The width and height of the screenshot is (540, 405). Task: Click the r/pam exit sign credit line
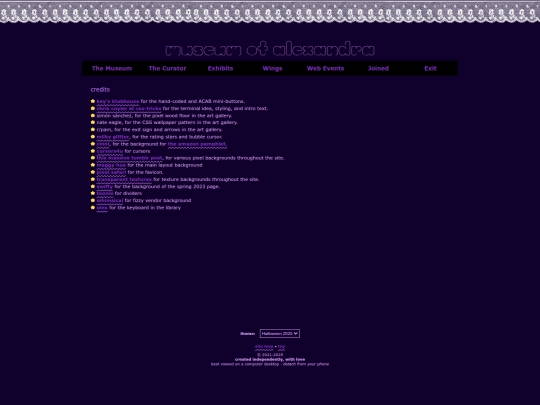pyautogui.click(x=159, y=129)
